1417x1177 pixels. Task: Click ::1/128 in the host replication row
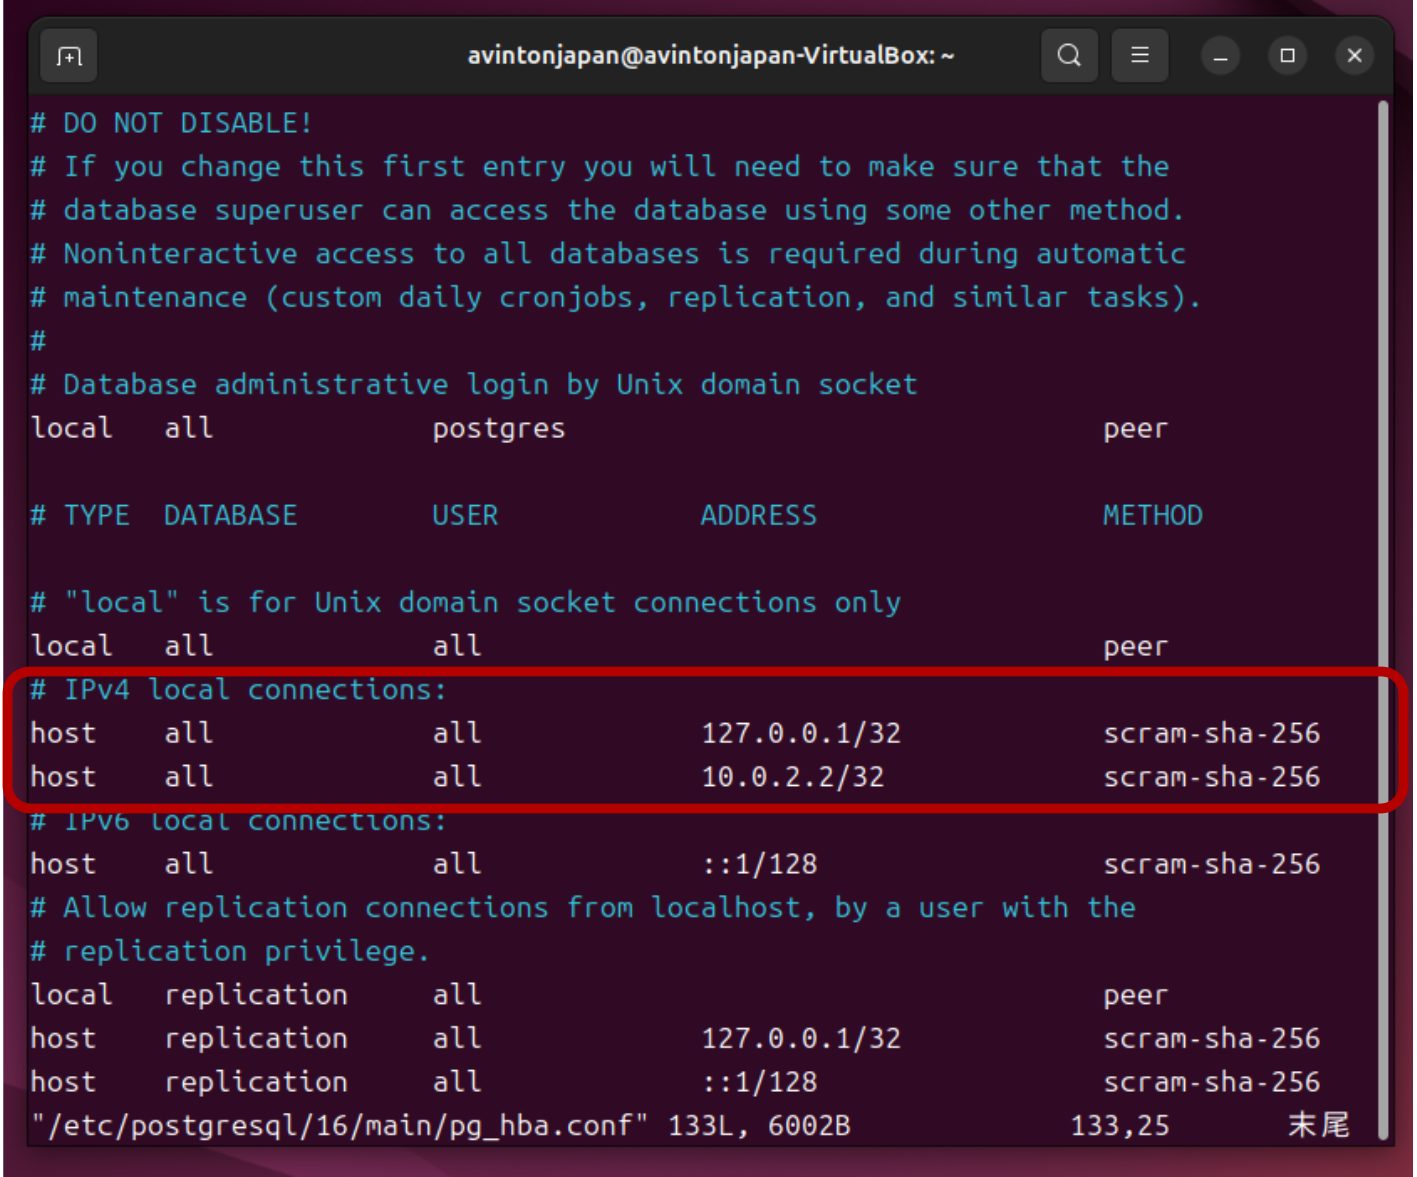tap(759, 1082)
